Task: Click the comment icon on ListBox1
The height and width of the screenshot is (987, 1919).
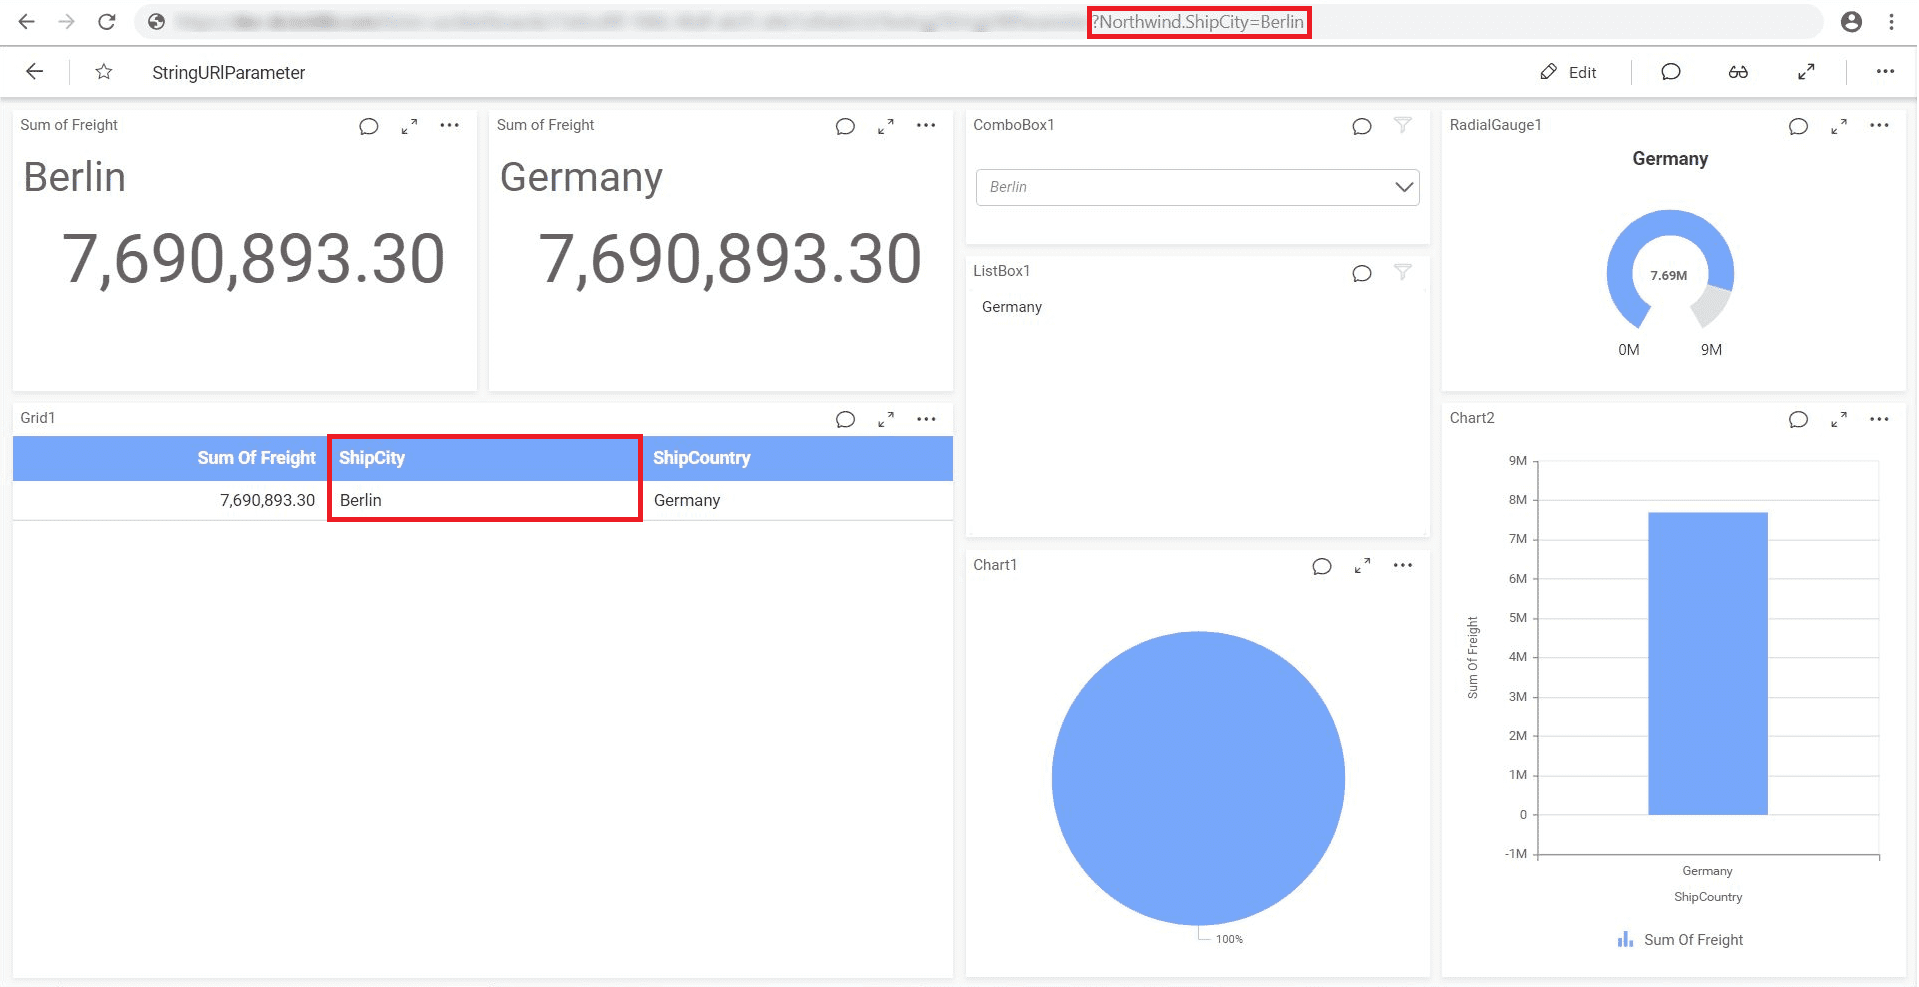Action: 1361,272
